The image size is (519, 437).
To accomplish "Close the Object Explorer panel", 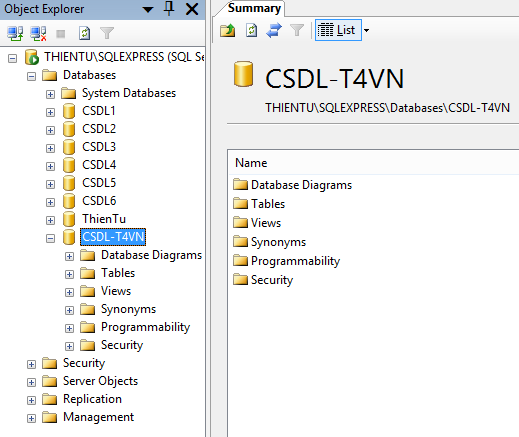I will pyautogui.click(x=192, y=9).
